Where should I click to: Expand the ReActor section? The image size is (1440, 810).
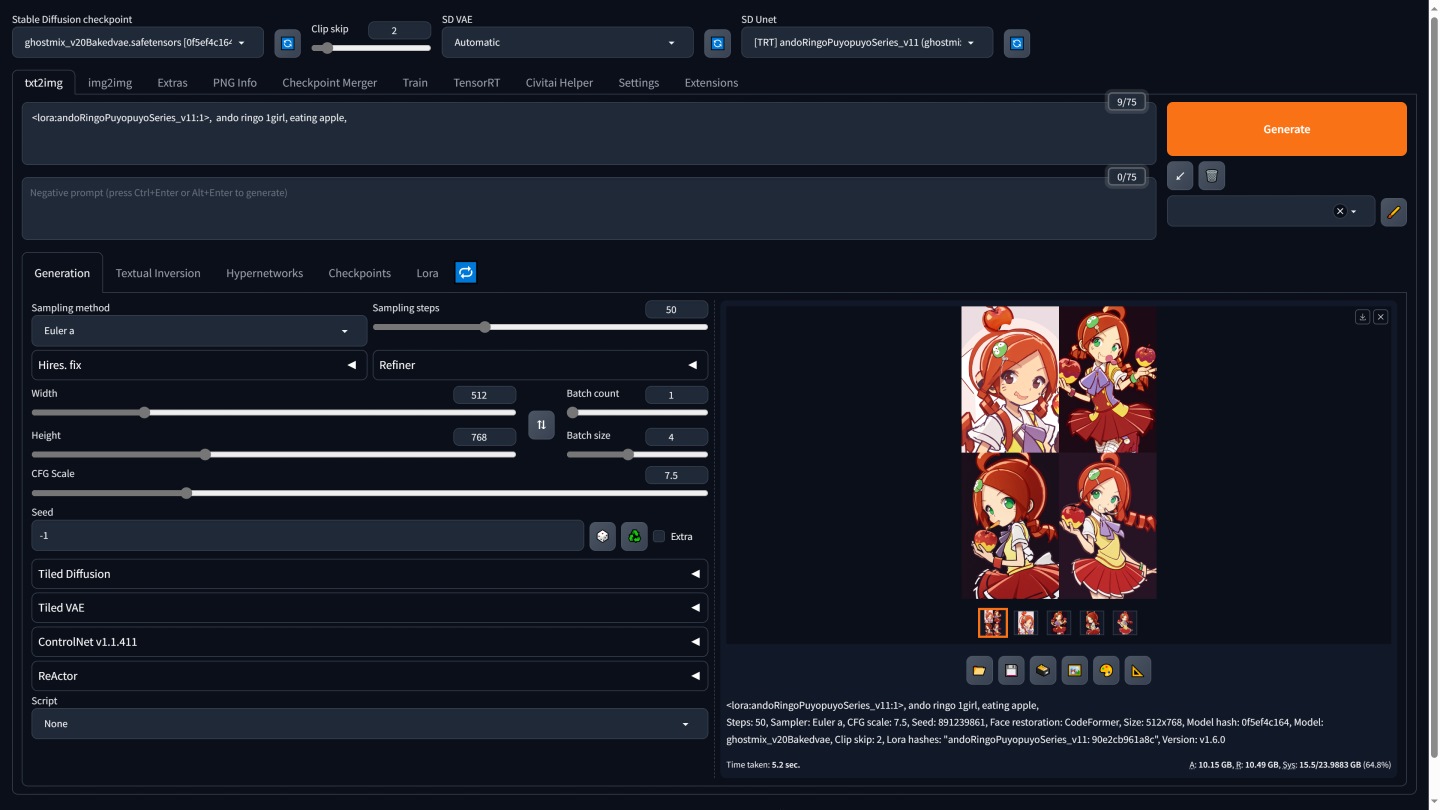point(369,676)
